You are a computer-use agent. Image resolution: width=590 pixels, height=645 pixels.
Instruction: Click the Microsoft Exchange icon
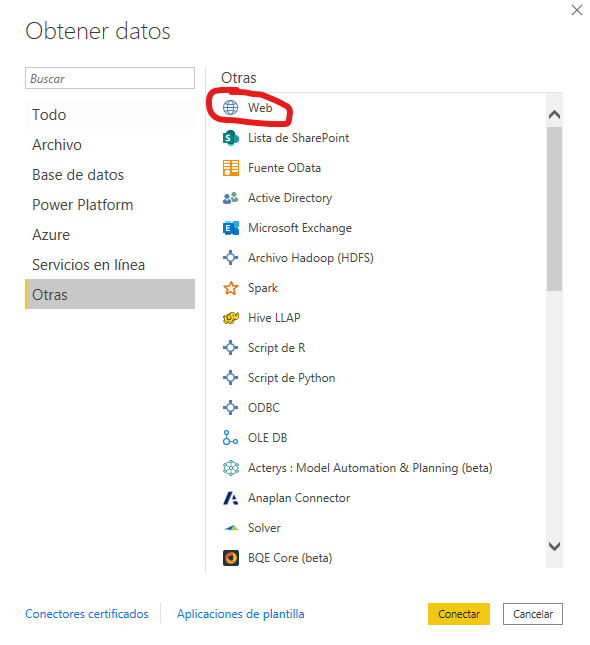tap(230, 228)
